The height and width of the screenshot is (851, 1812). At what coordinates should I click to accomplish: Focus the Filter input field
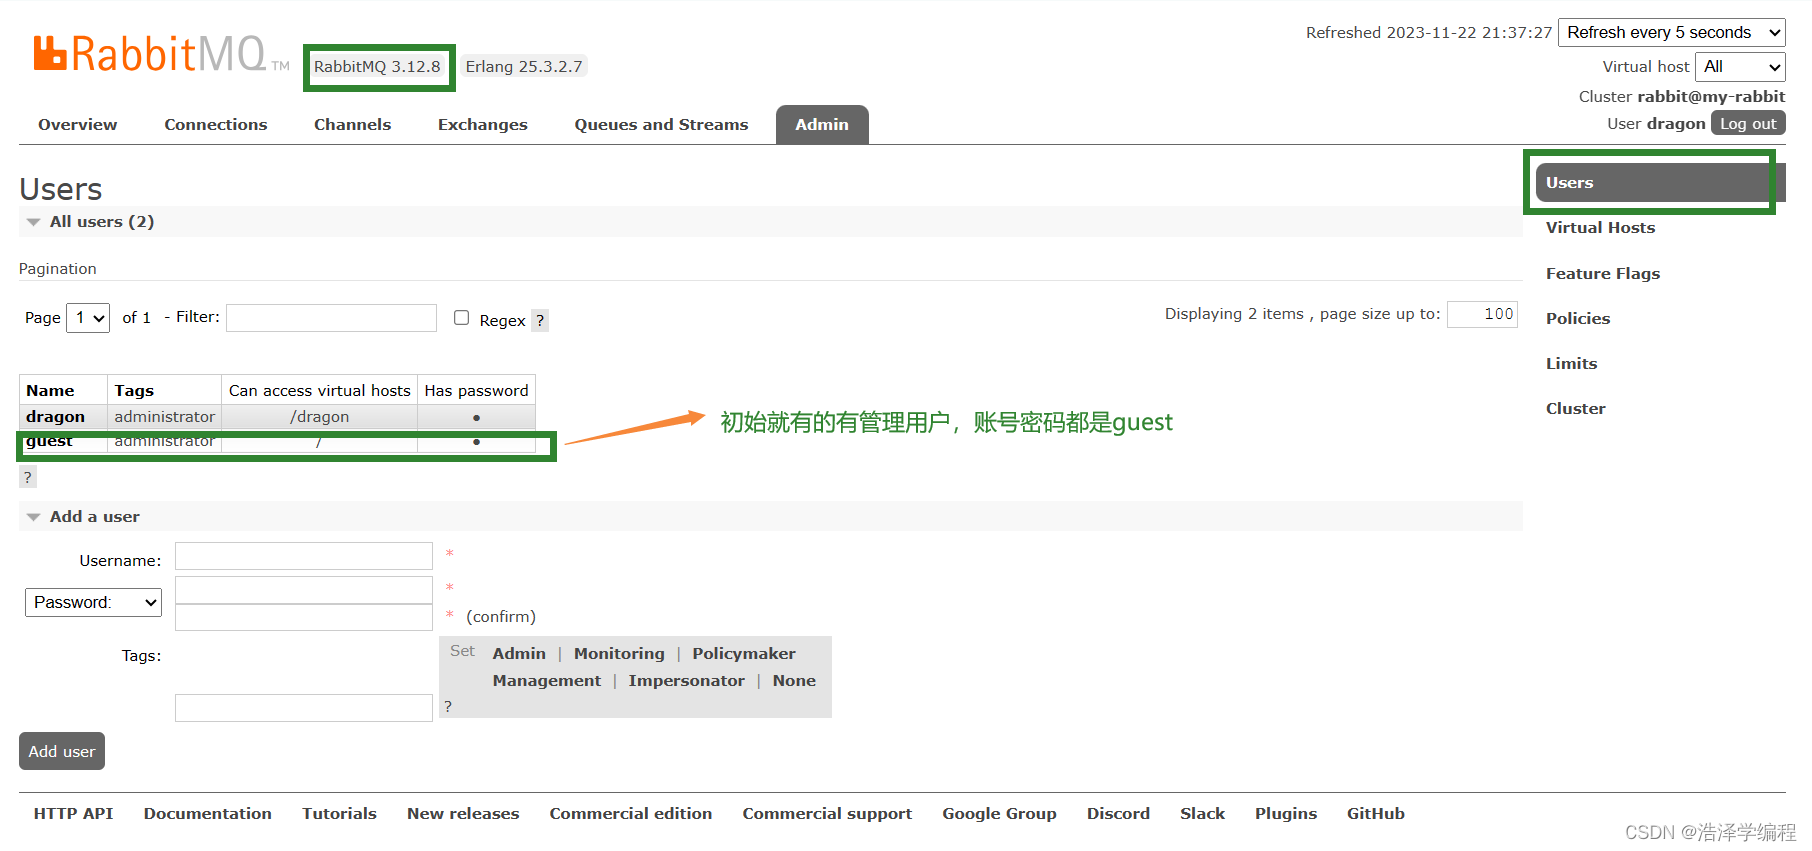(331, 318)
